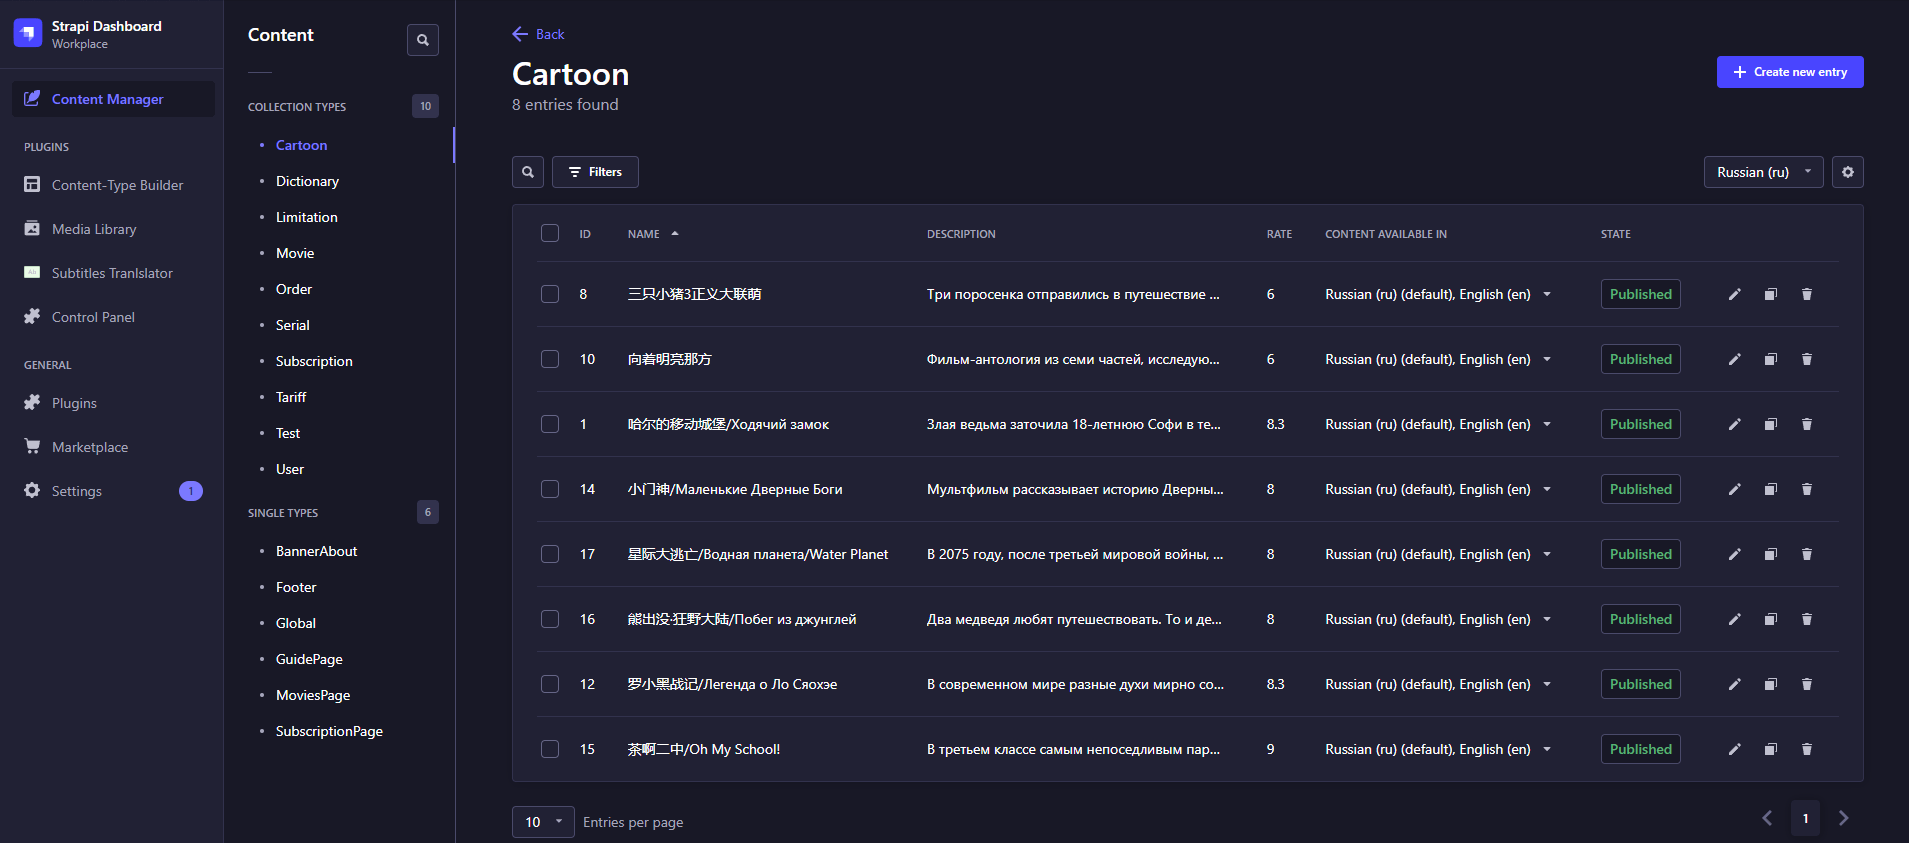1909x843 pixels.
Task: Delete the Побег из джунглей entry
Action: pos(1807,619)
